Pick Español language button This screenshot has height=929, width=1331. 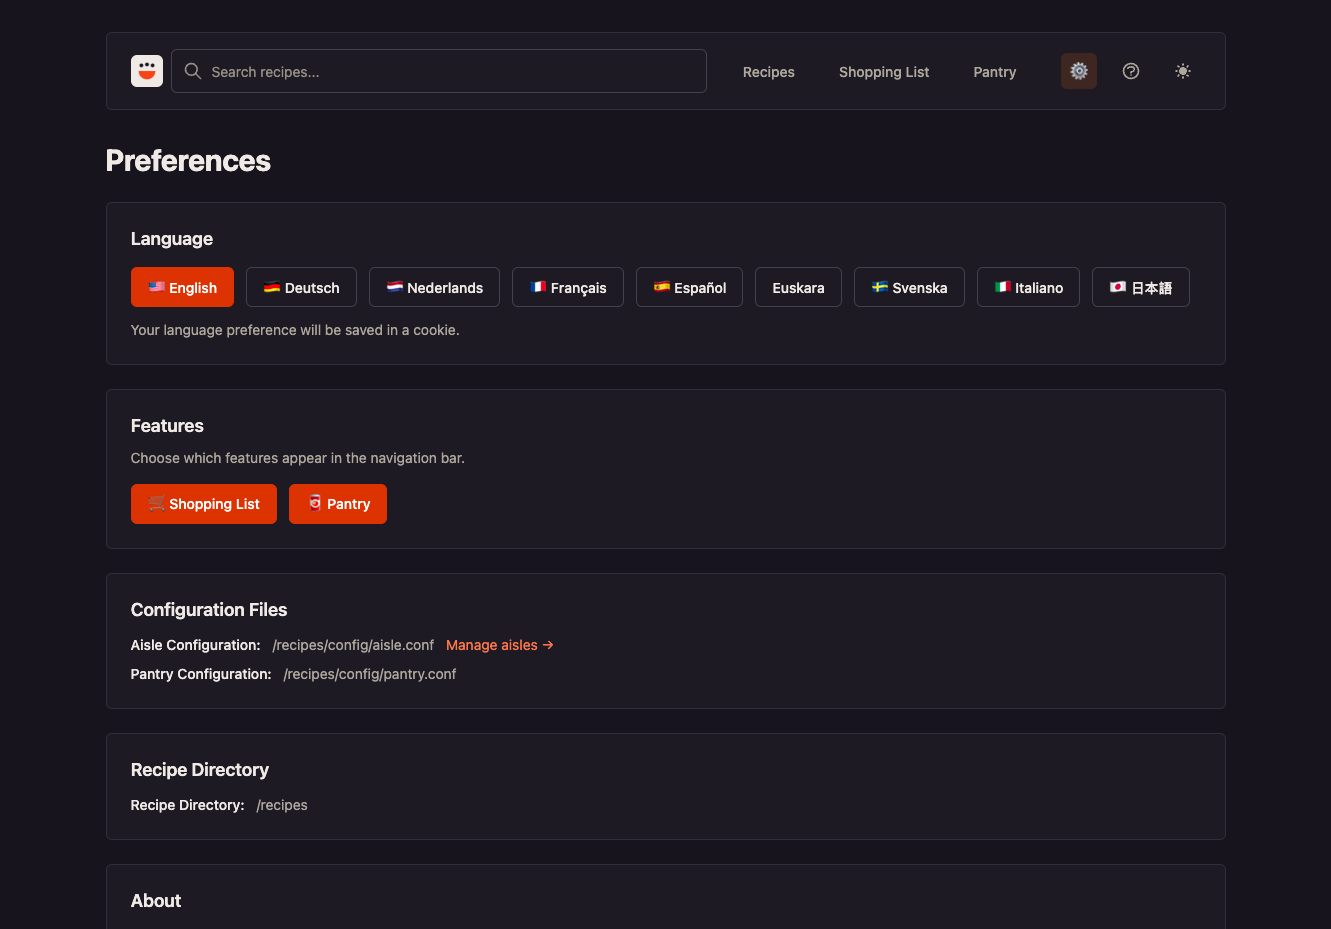689,287
